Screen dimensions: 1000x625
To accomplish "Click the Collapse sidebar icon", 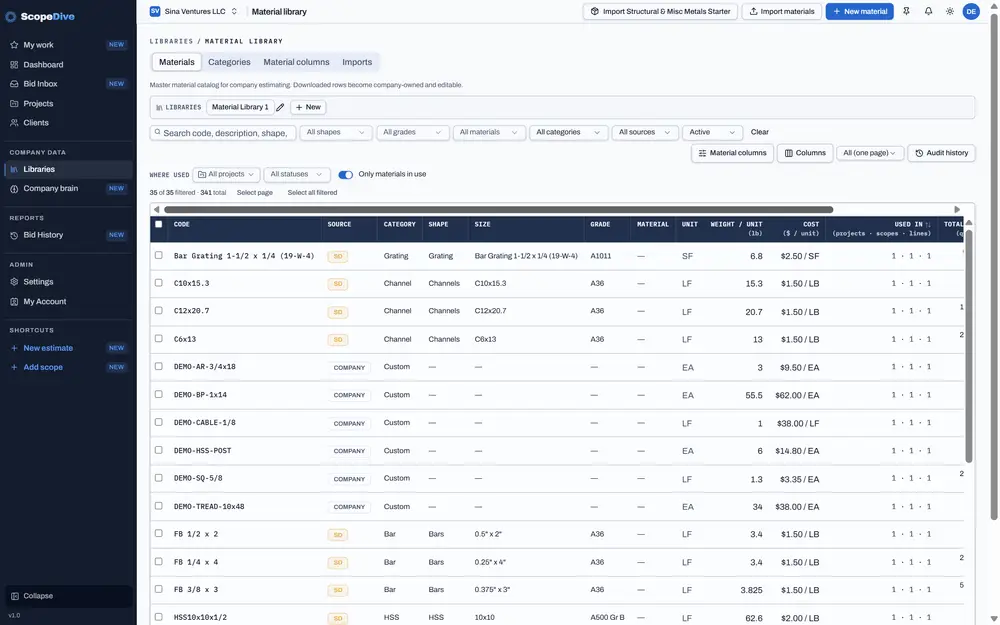I will [15, 596].
